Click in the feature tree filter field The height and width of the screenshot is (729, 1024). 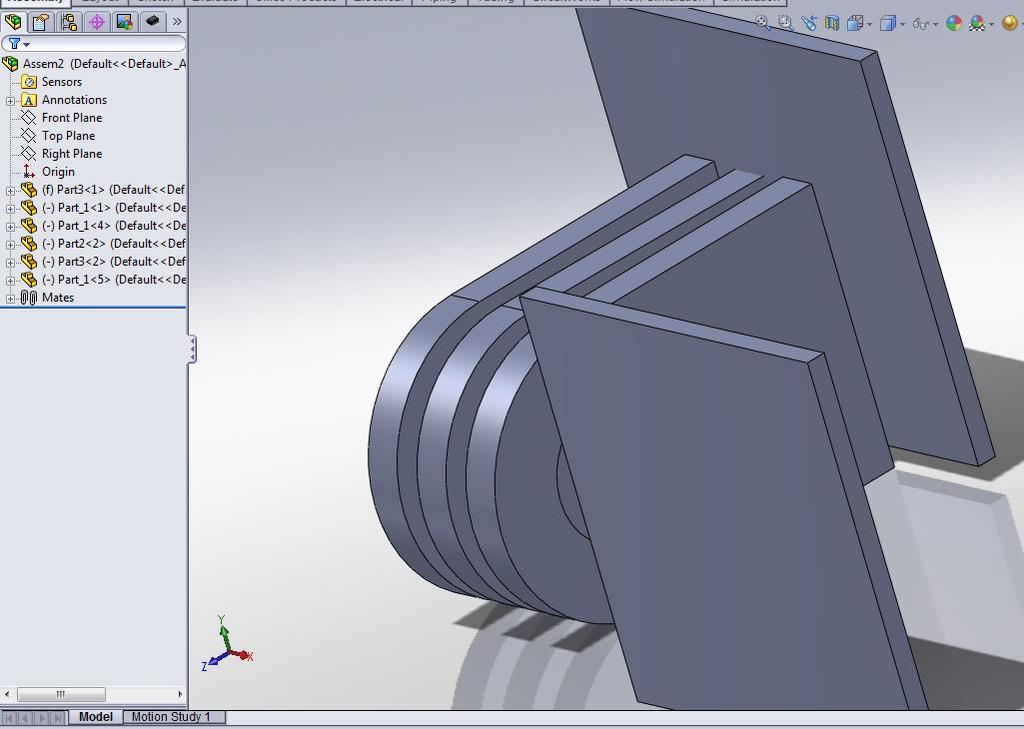point(93,44)
